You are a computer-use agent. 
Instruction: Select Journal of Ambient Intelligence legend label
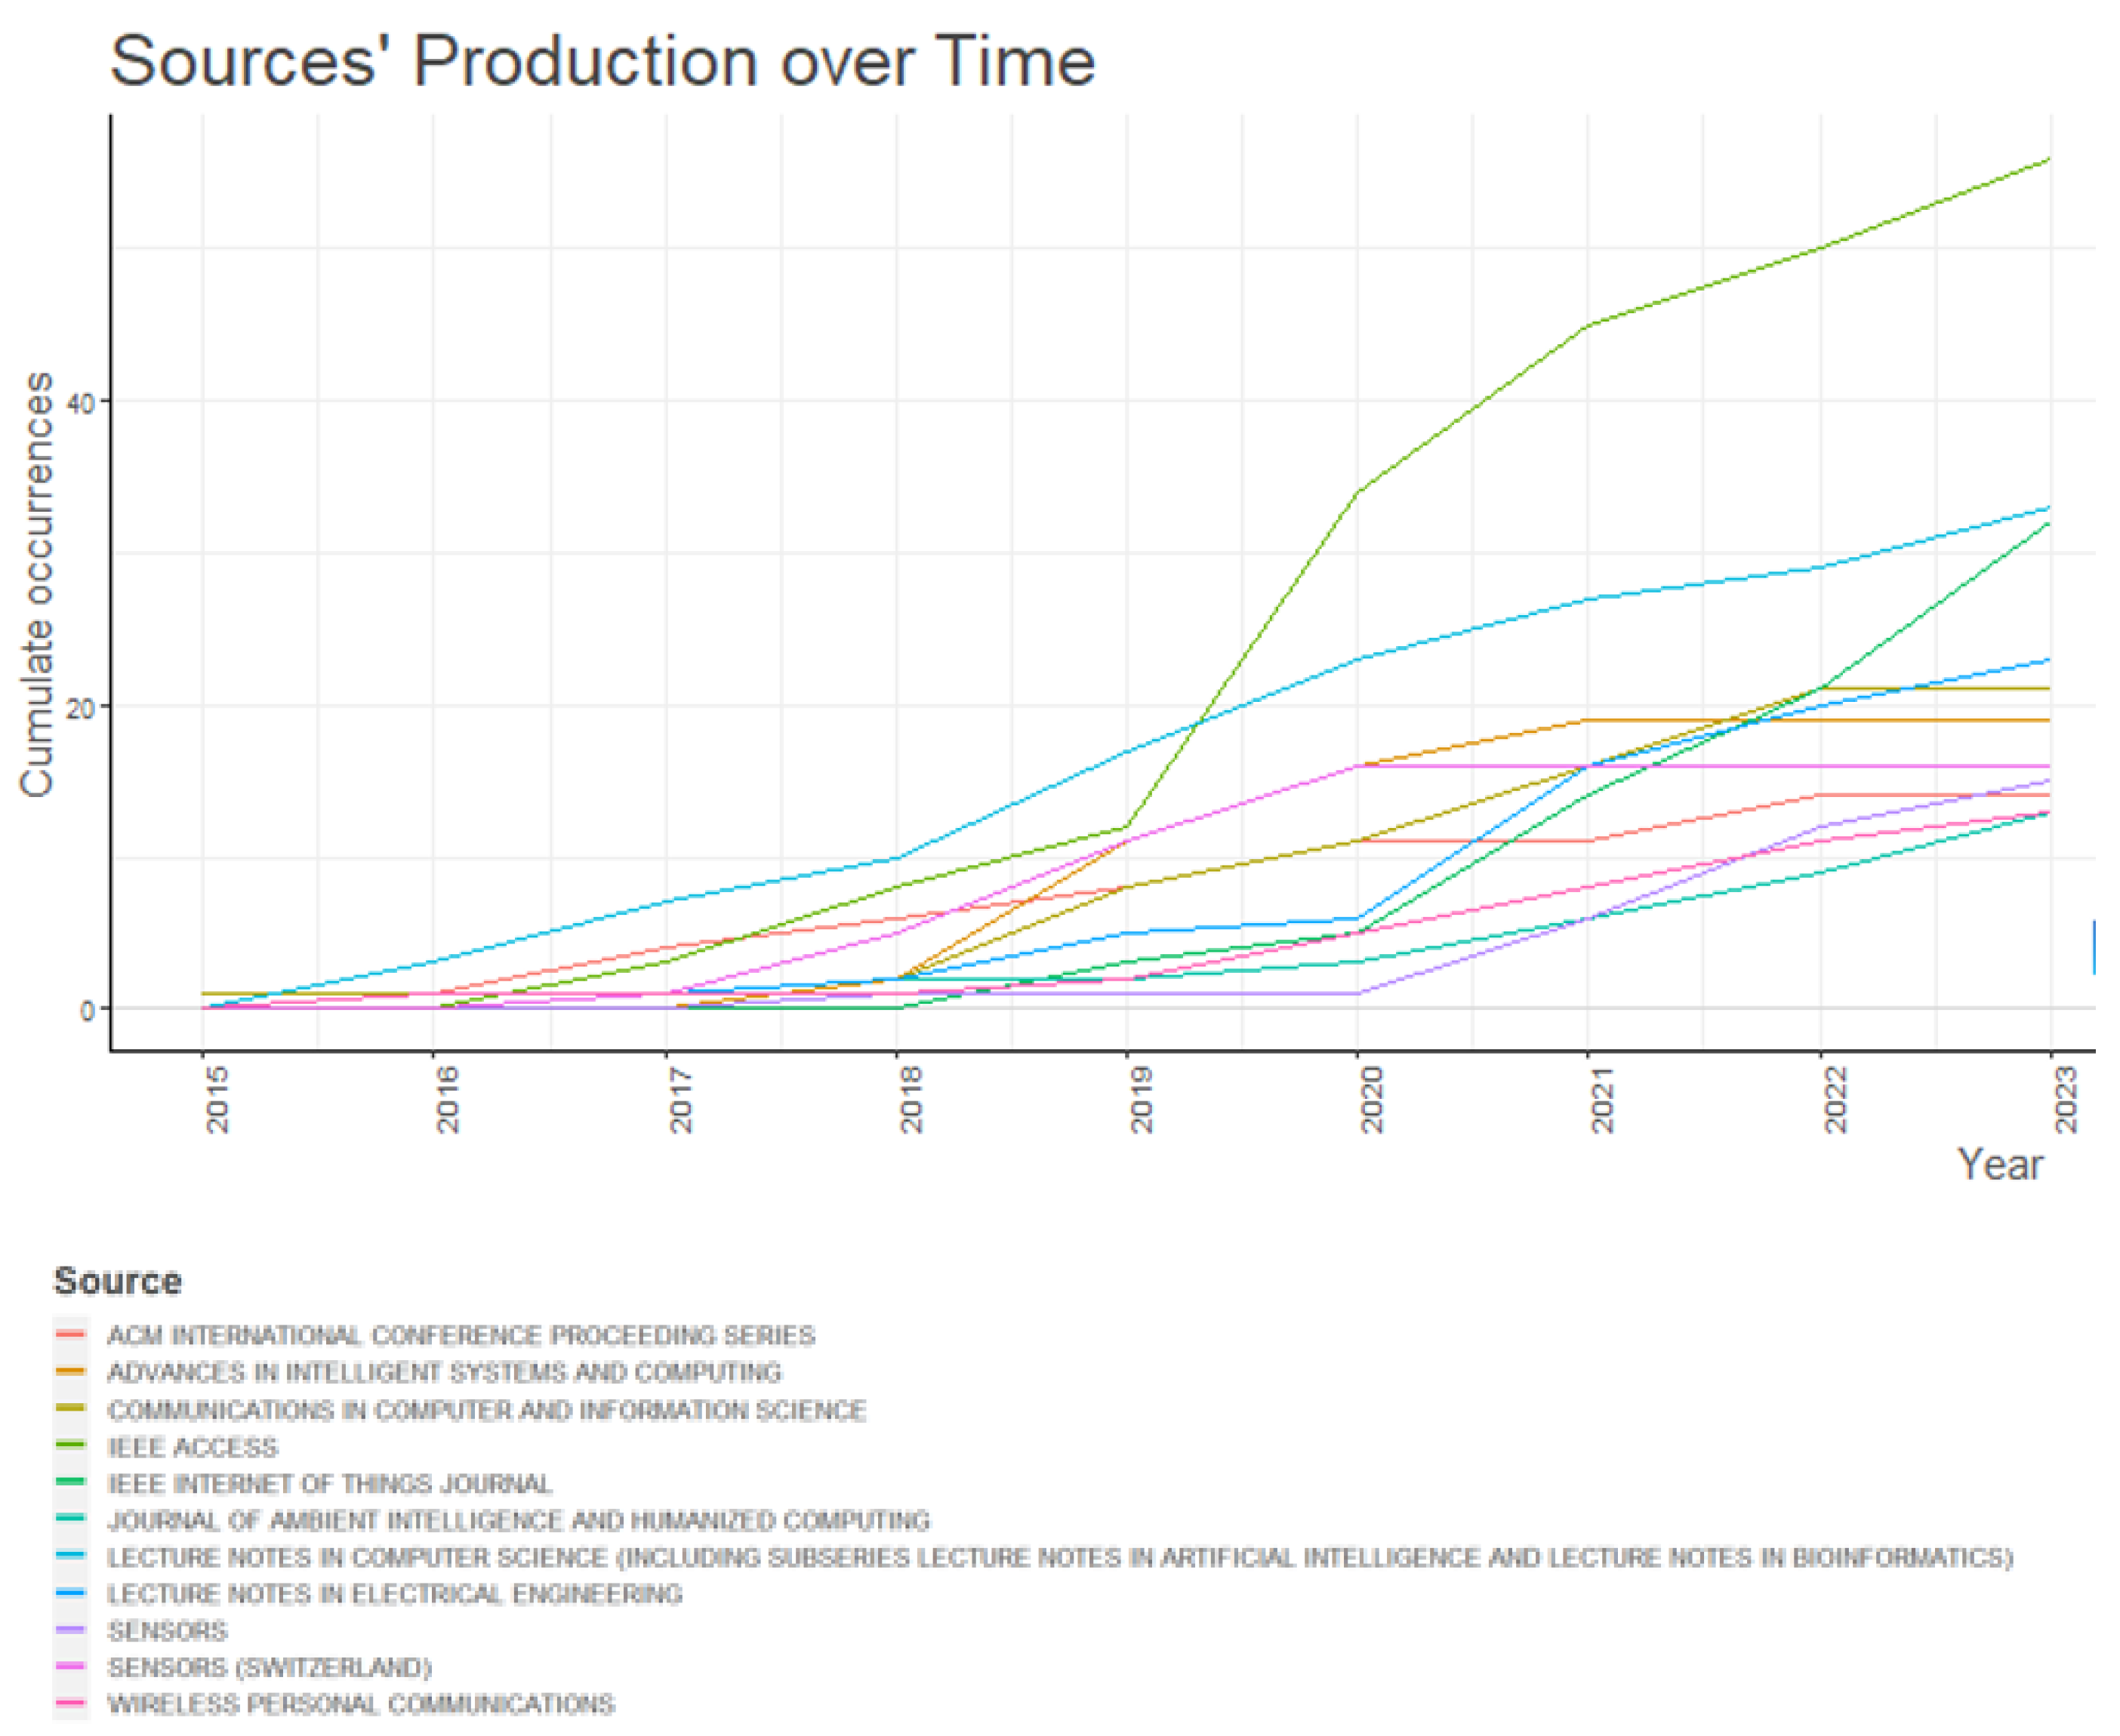[518, 1520]
